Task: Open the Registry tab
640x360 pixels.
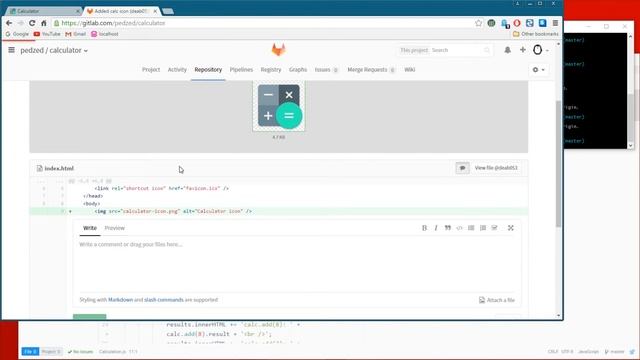Action: 271,70
